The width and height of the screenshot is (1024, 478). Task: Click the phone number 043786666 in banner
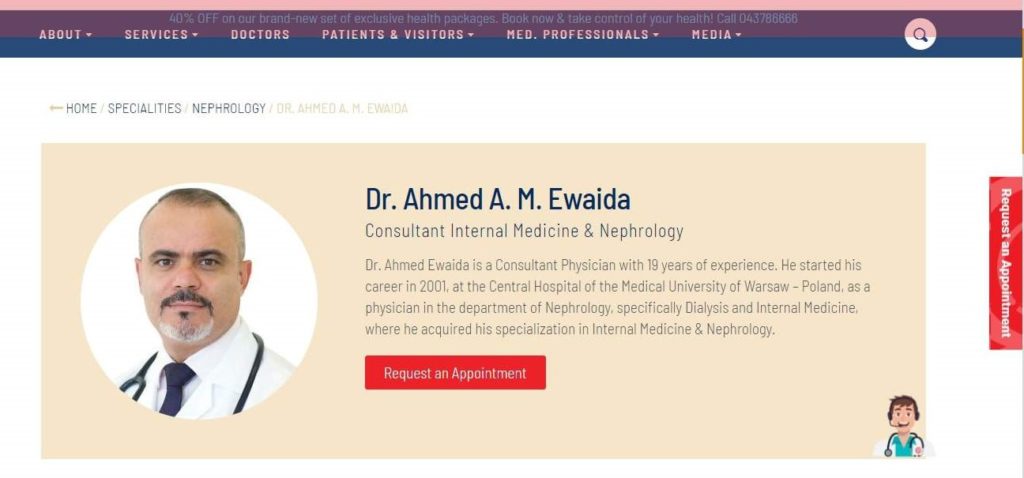[768, 18]
